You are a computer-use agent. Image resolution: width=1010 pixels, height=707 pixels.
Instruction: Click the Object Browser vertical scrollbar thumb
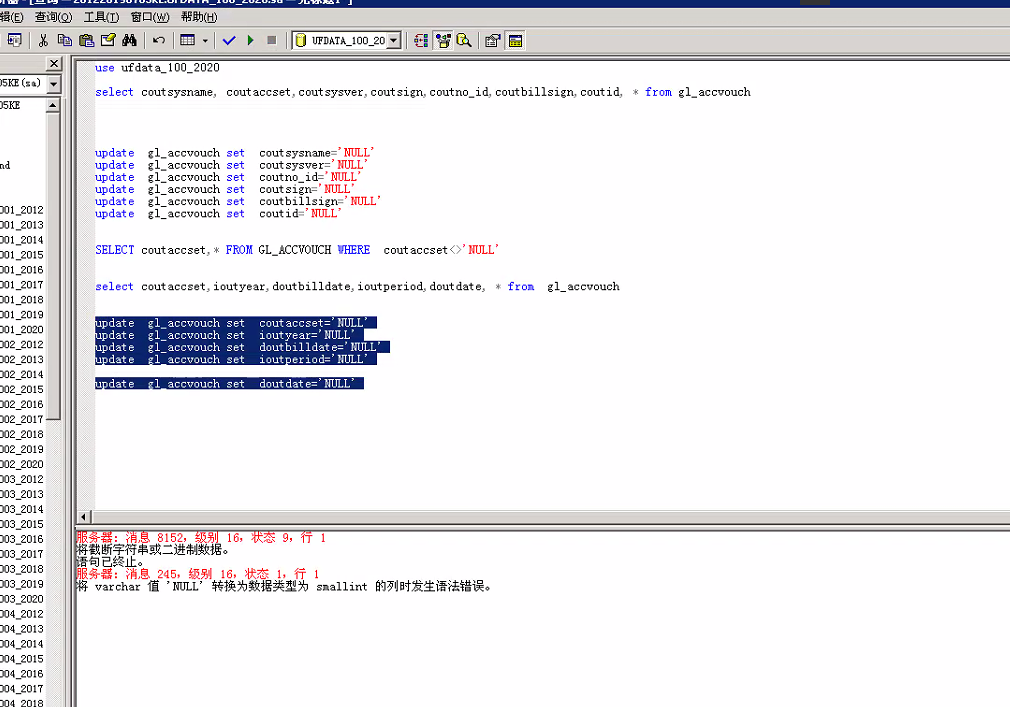pos(53,266)
